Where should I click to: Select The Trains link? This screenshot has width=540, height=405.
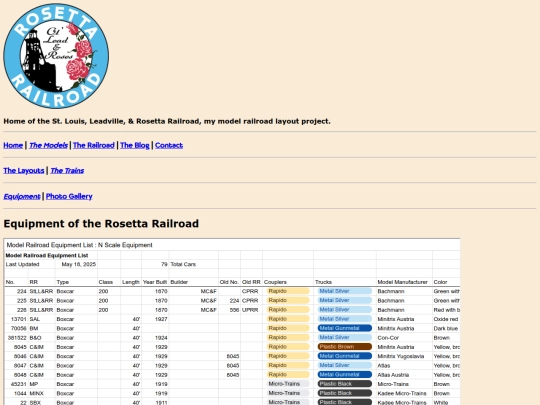coord(67,170)
